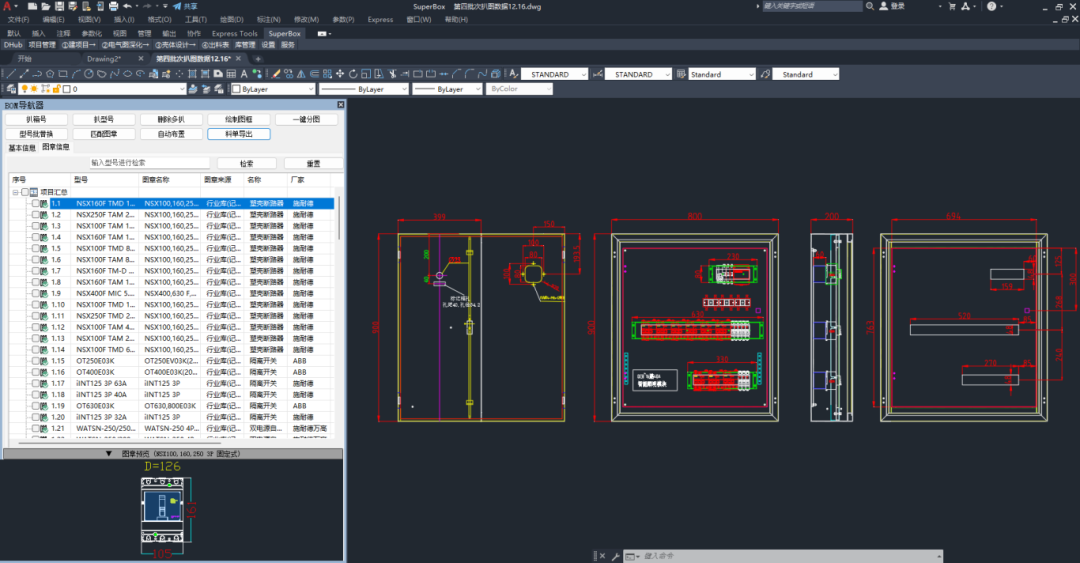The image size is (1080, 563).
Task: Click the Layer Properties manager icon
Action: point(12,89)
